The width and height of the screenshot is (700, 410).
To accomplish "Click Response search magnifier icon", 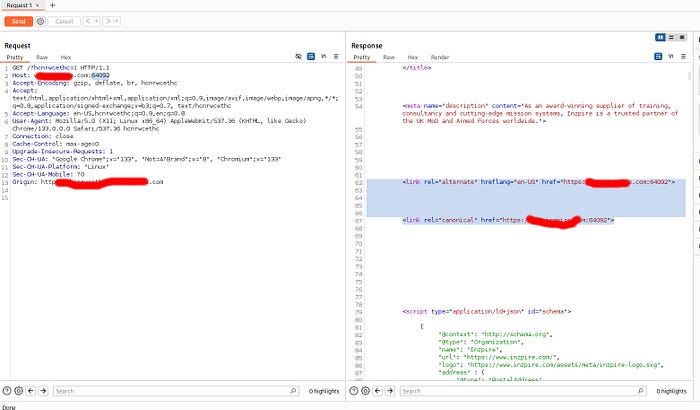I will click(641, 391).
